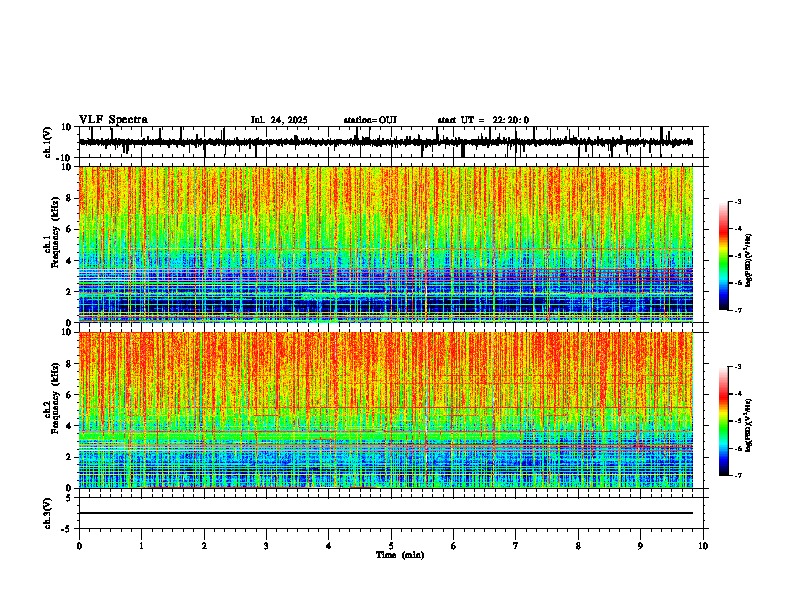Image resolution: width=792 pixels, height=612 pixels.
Task: Click the "VLF Spectra" plot title
Action: click(113, 120)
